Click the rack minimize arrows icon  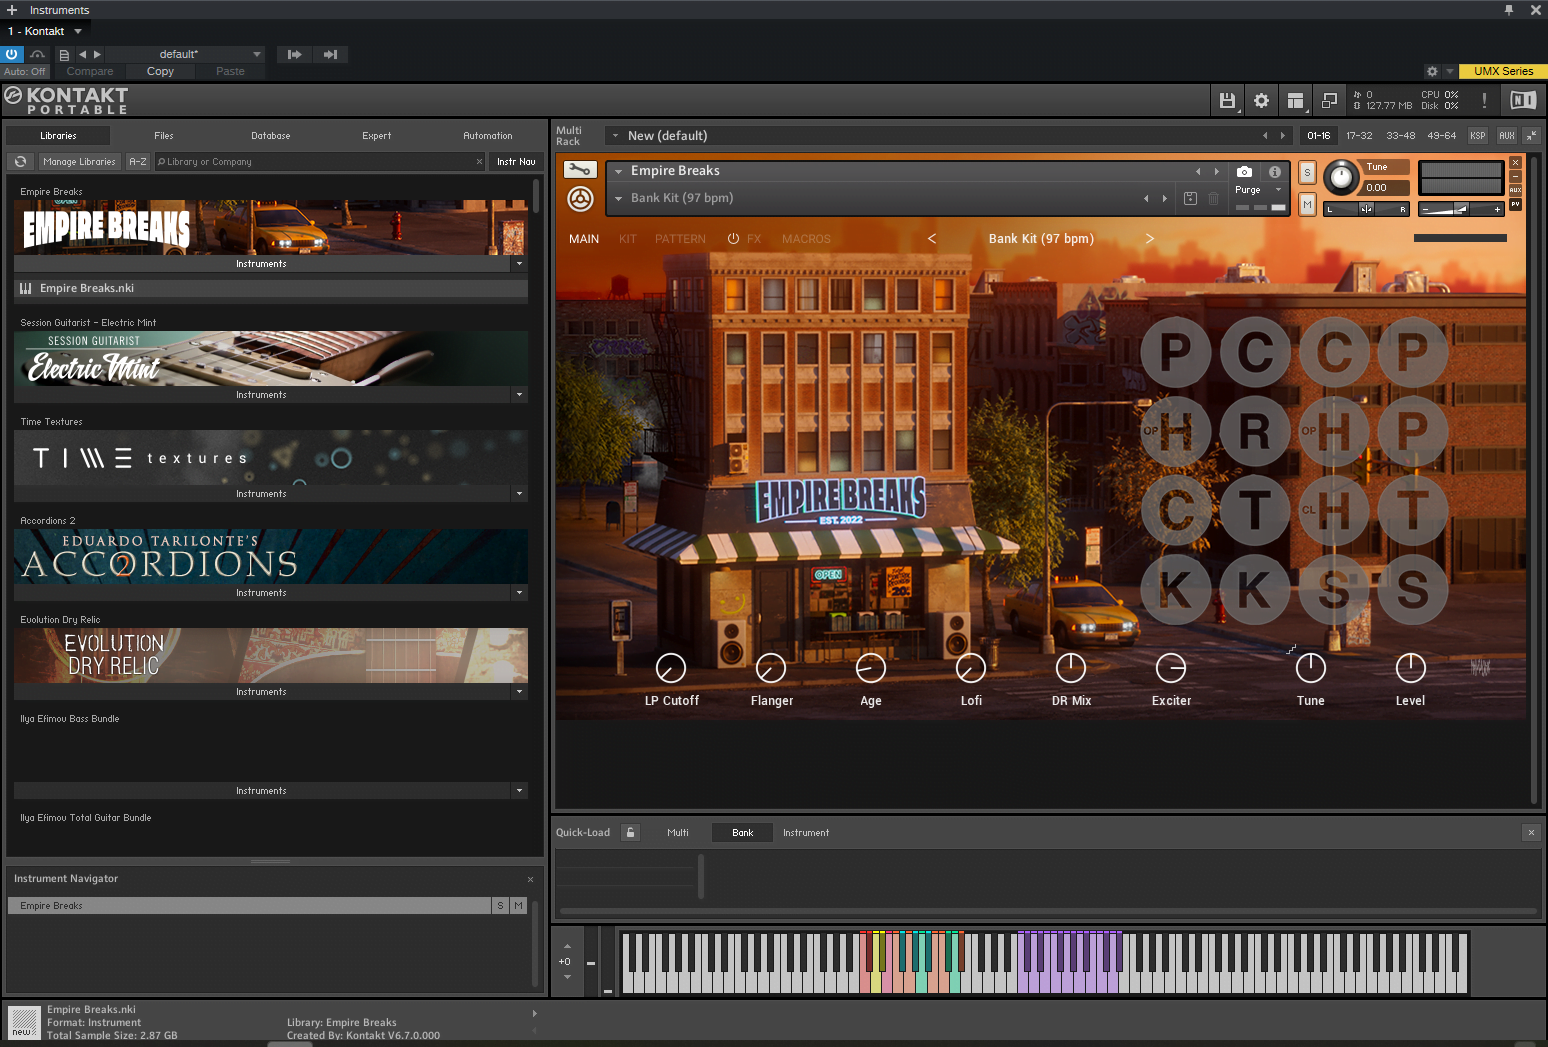(1531, 136)
